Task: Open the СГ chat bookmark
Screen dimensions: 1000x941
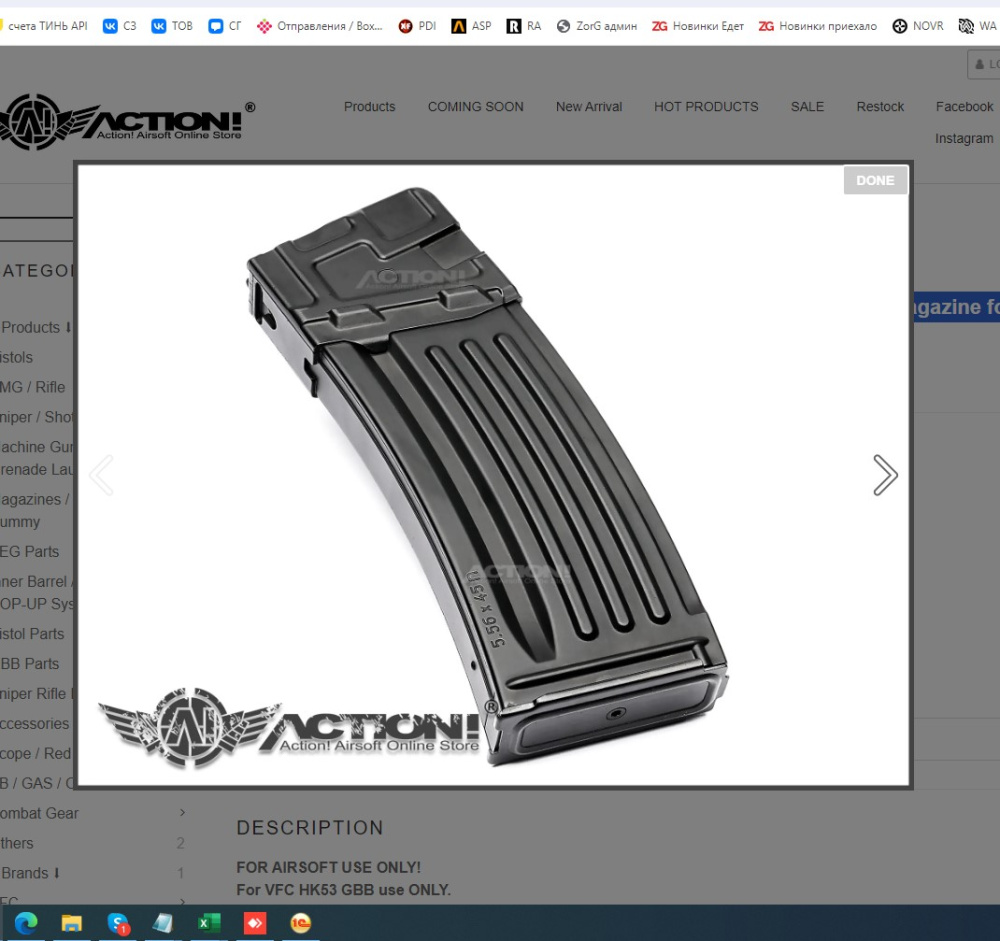Action: pos(225,26)
